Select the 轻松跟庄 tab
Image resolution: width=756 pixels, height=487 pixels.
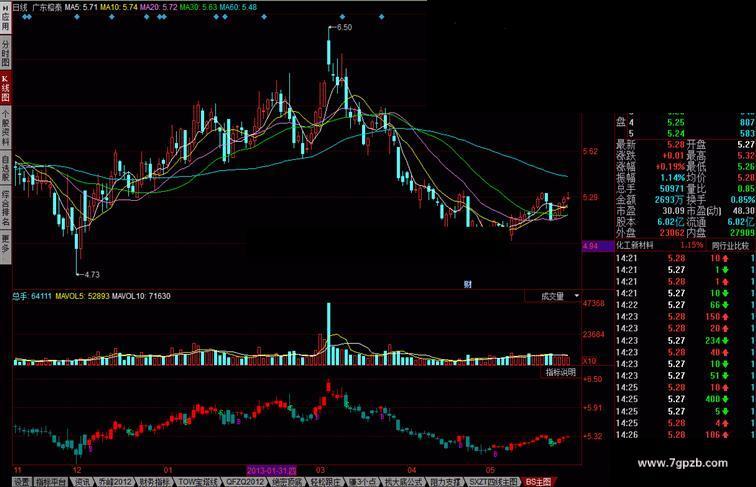coord(325,482)
